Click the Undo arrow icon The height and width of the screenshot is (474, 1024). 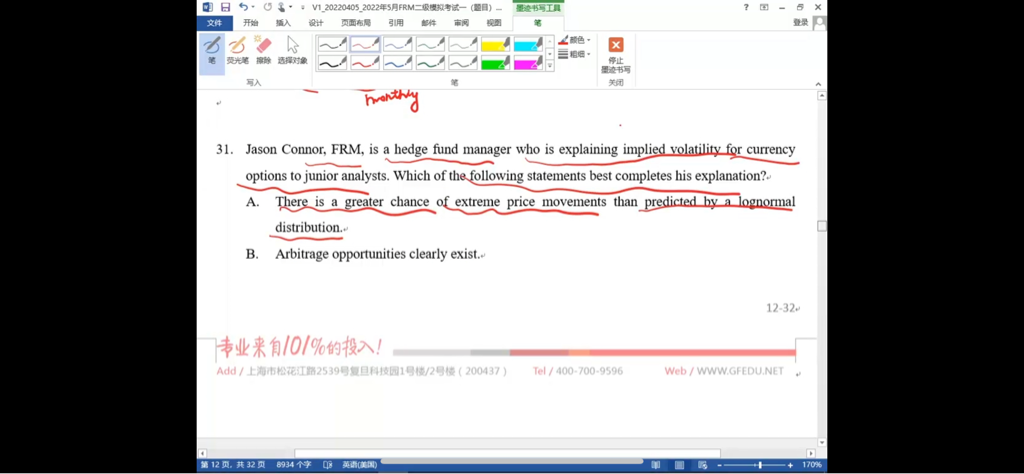pyautogui.click(x=243, y=7)
